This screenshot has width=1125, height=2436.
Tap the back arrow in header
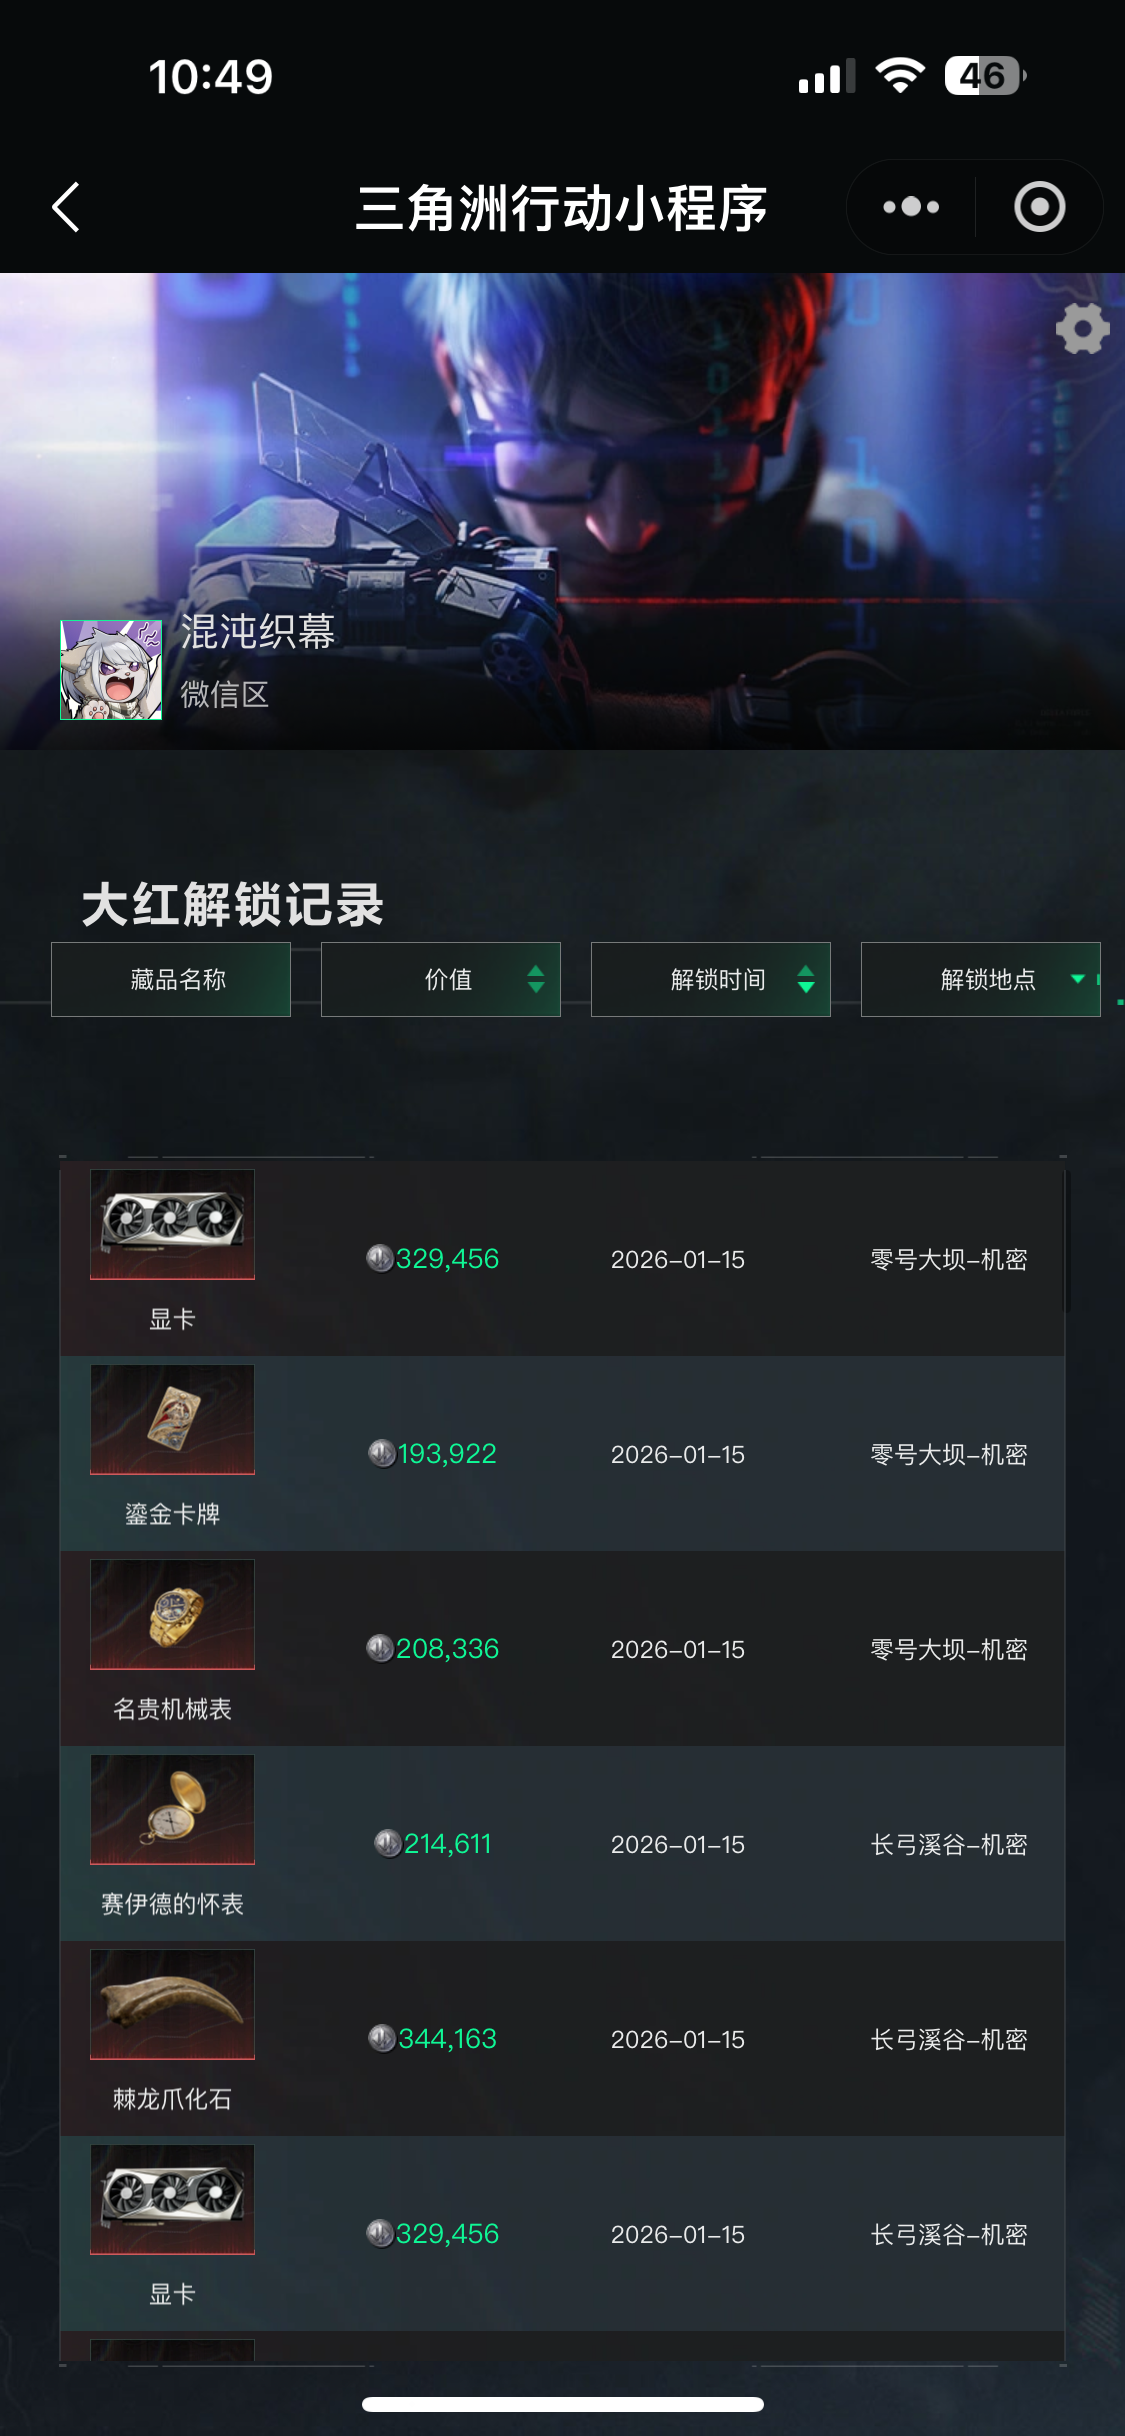coord(66,207)
